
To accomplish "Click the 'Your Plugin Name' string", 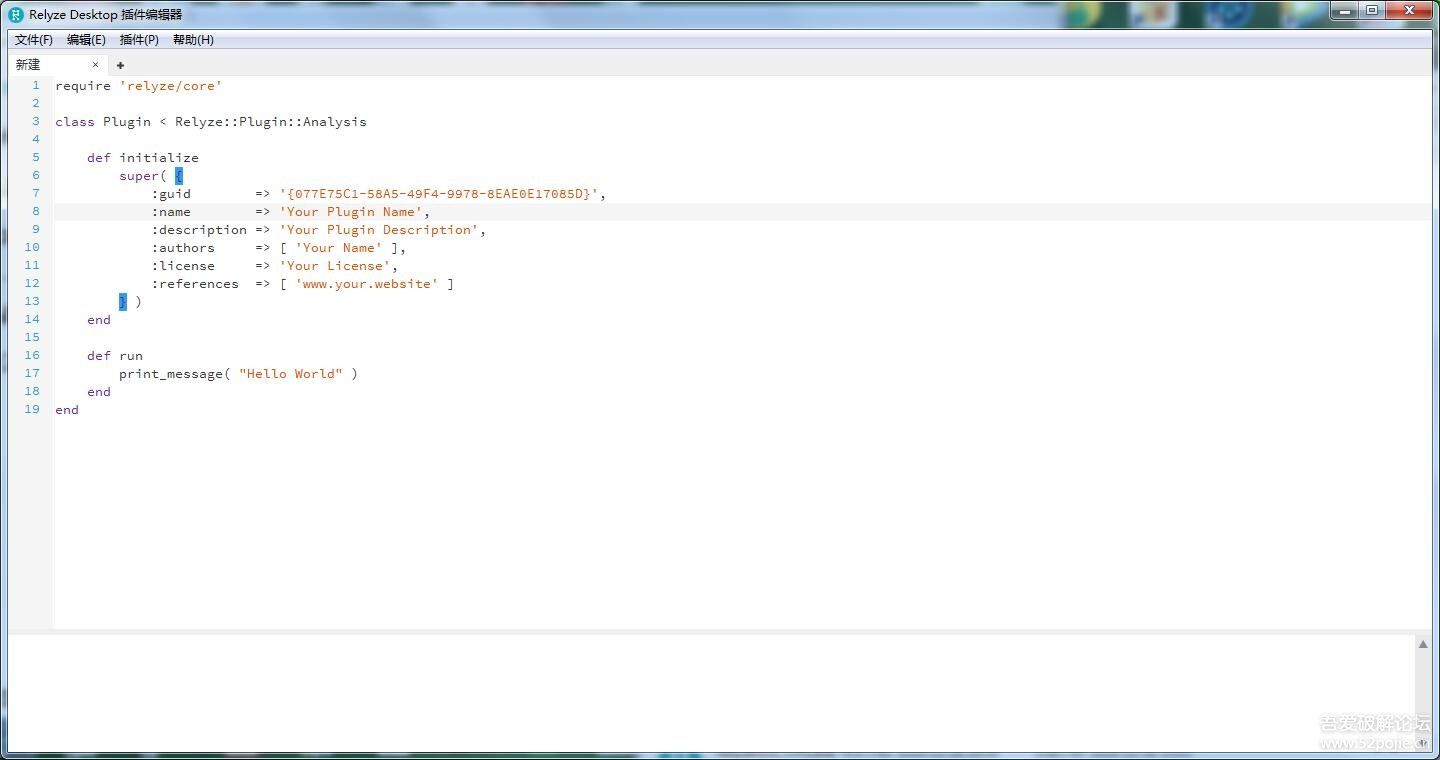I will [x=351, y=212].
